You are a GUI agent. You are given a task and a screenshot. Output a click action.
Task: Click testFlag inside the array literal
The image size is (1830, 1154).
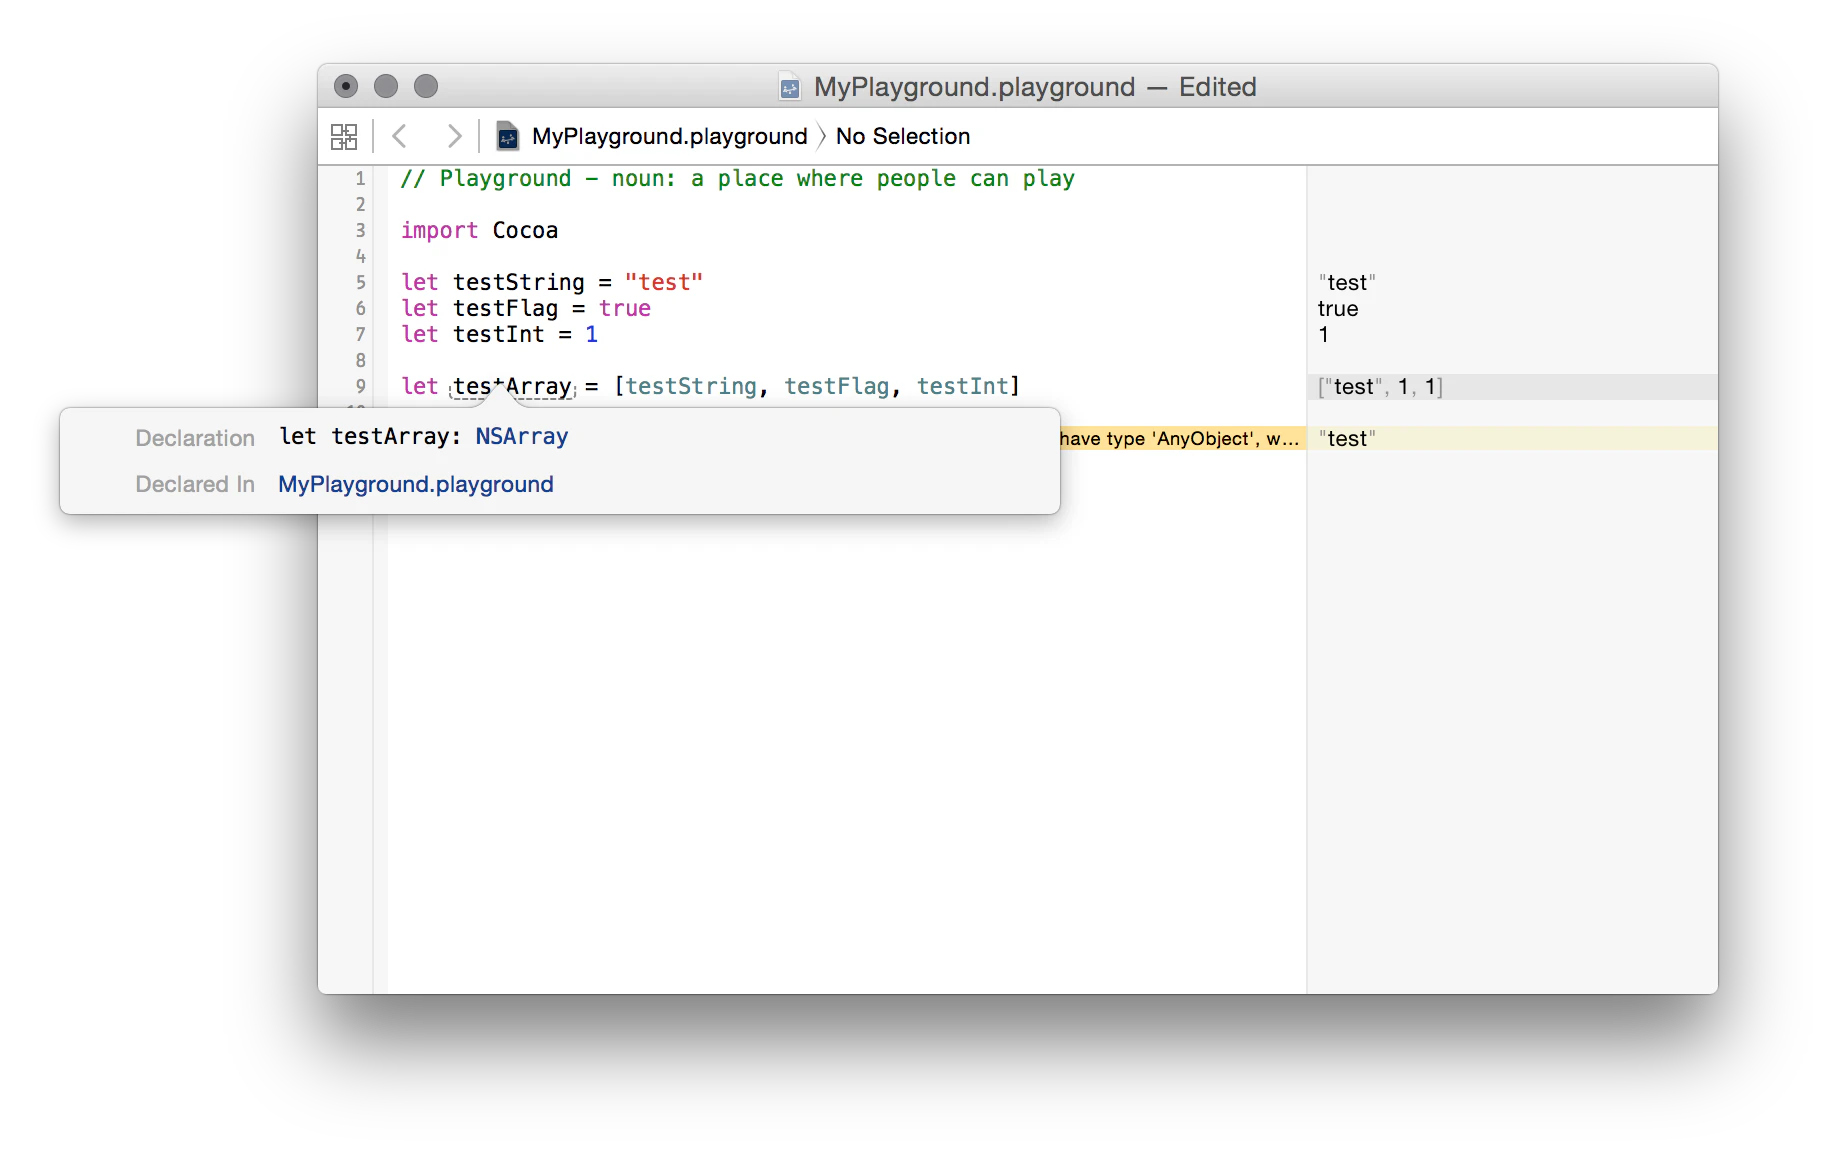point(837,387)
